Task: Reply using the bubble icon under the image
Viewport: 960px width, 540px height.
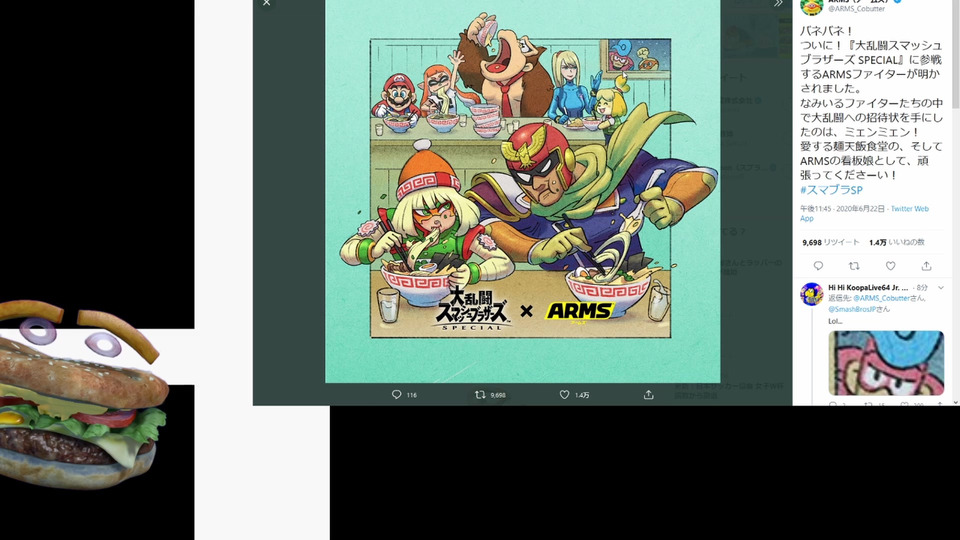Action: pos(397,395)
